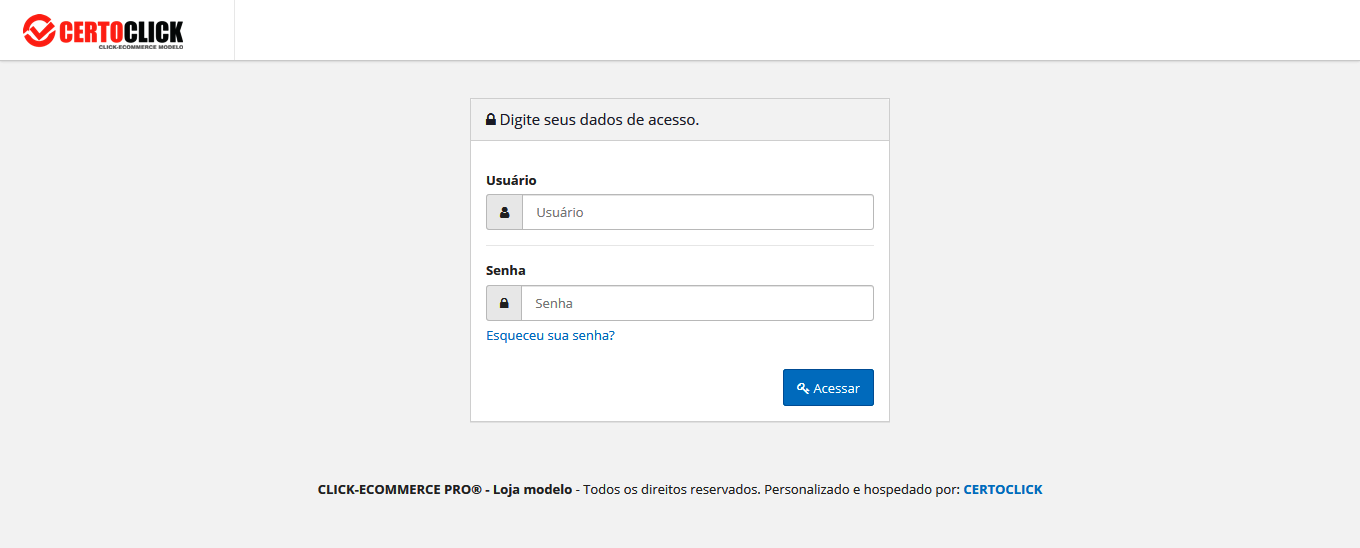
Task: Click the key icon on Acessar button
Action: coord(802,388)
